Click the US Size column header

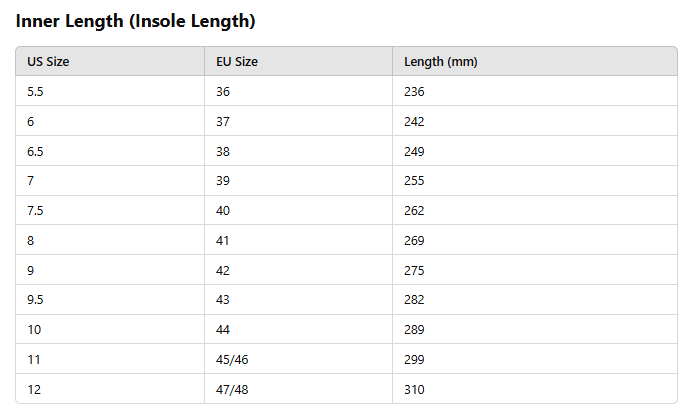[x=48, y=62]
